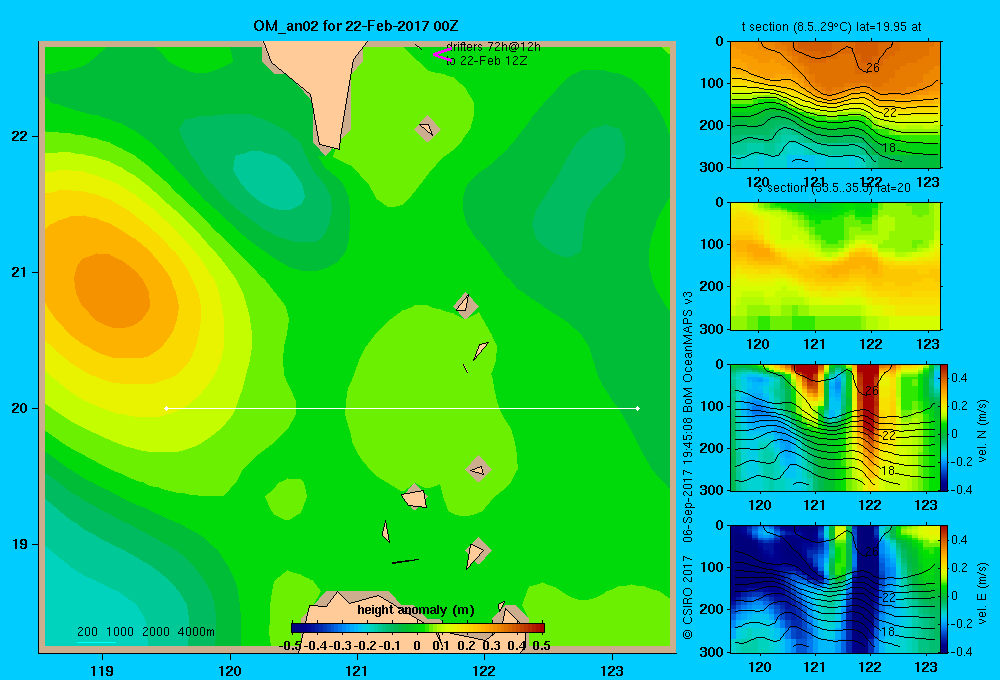Click the 18 contour label in temperature section
The width and height of the screenshot is (1000, 680).
(x=889, y=148)
